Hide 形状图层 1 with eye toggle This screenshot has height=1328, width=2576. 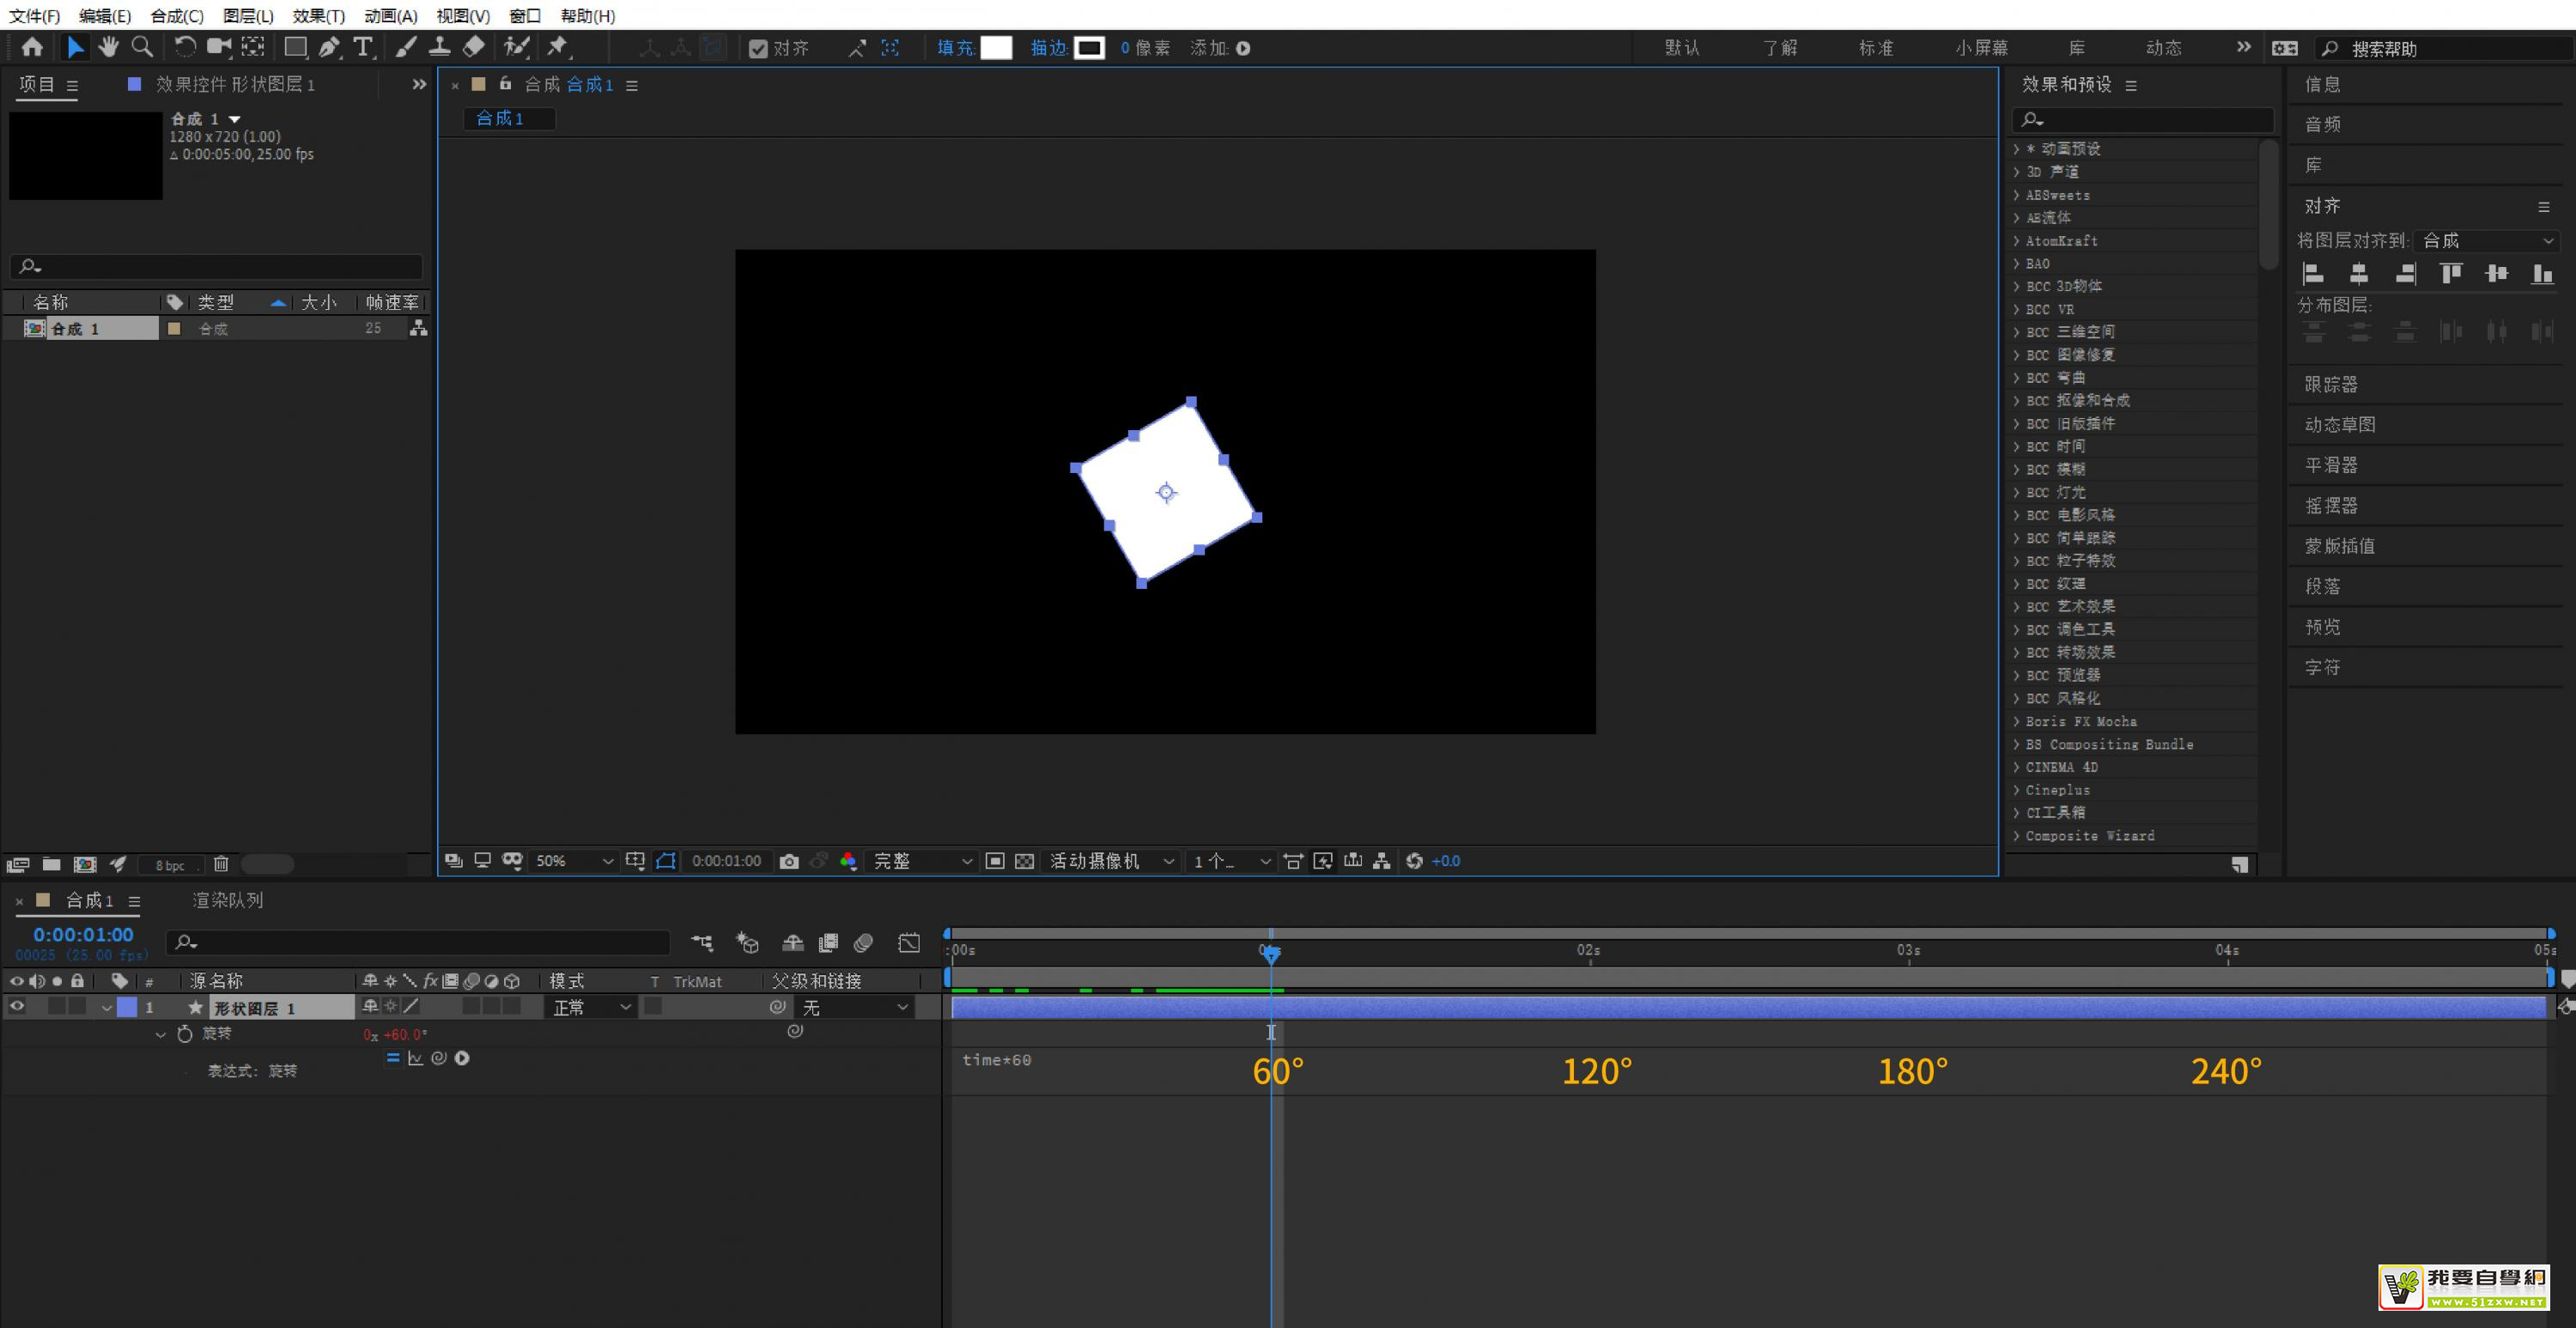point(16,1007)
